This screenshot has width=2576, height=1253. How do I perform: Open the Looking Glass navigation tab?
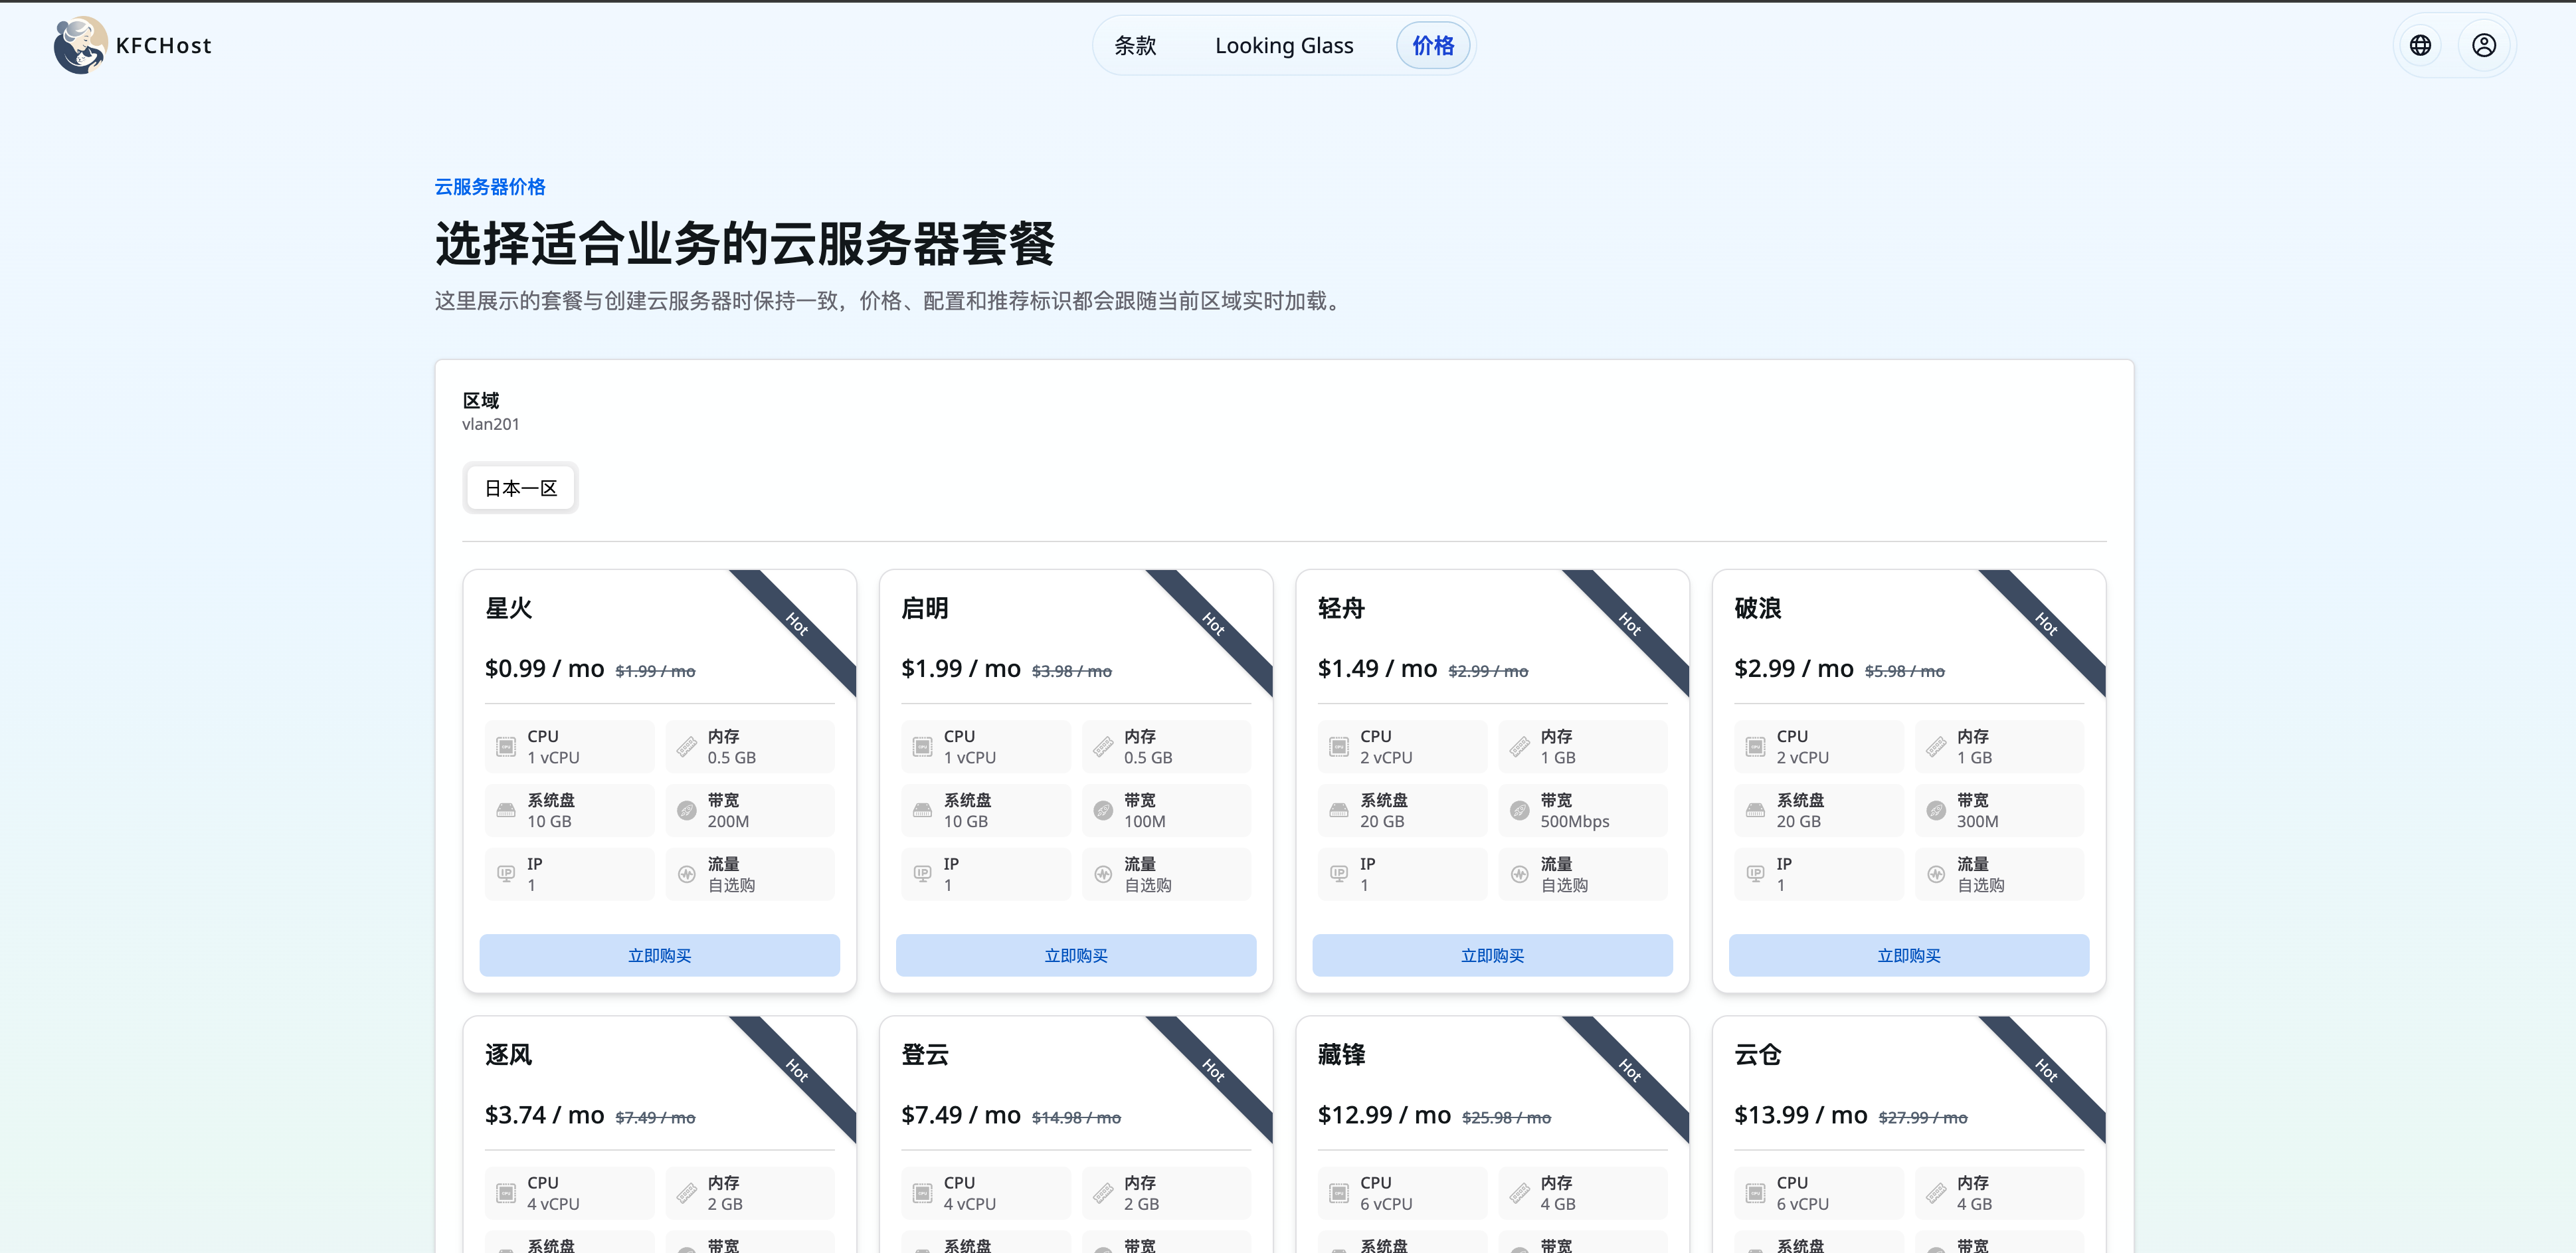pos(1284,45)
